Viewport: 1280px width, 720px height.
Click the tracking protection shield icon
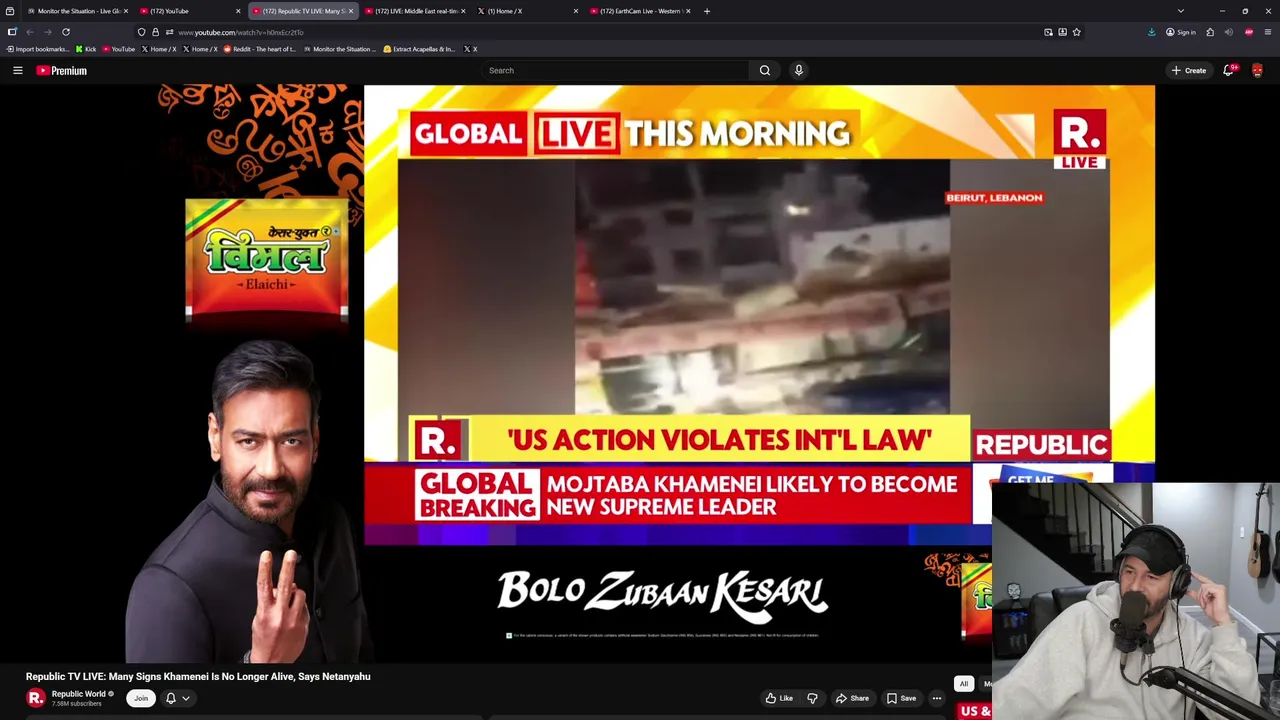(141, 32)
